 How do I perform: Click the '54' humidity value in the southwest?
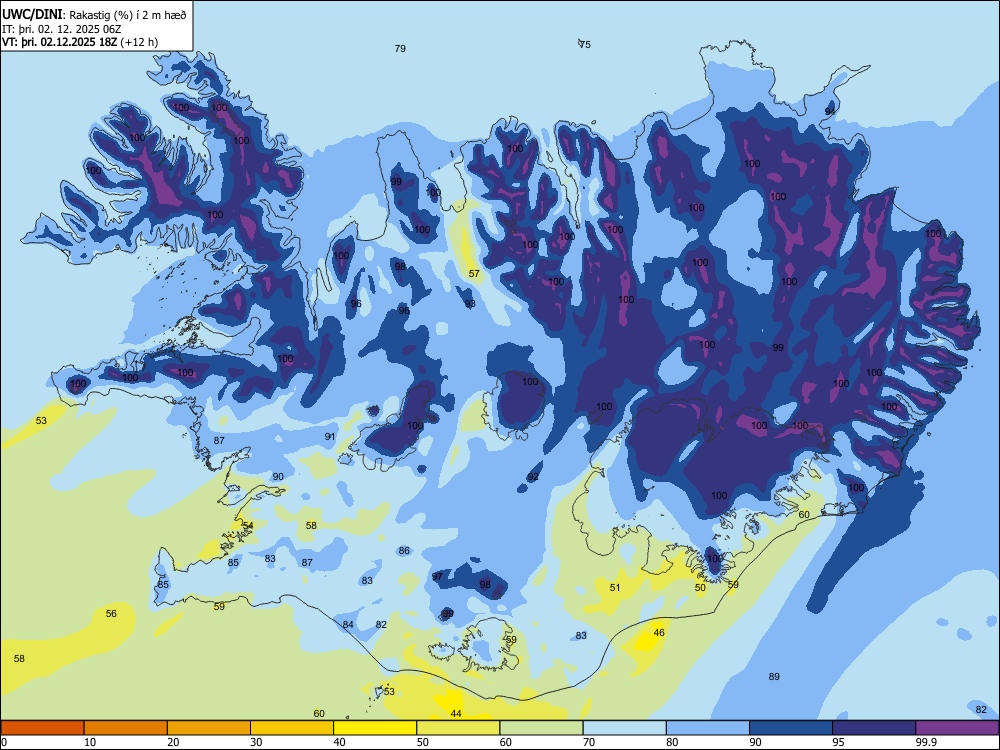(x=247, y=526)
